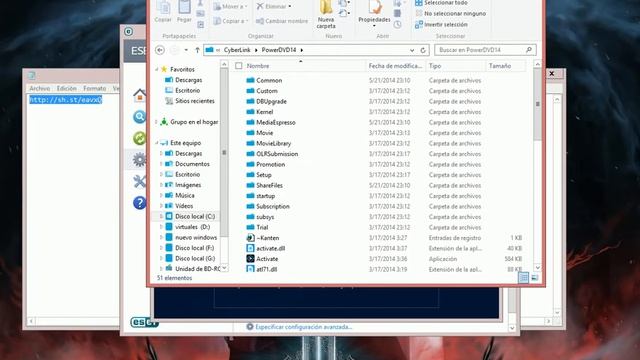The image size is (640, 360).
Task: Click Eliminar in the ribbon
Action: pos(274,7)
